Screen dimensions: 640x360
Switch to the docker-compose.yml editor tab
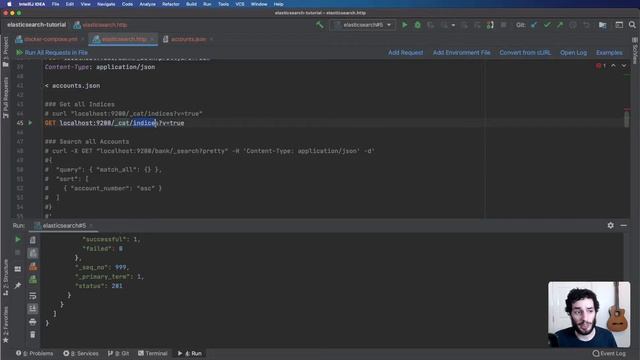51,39
